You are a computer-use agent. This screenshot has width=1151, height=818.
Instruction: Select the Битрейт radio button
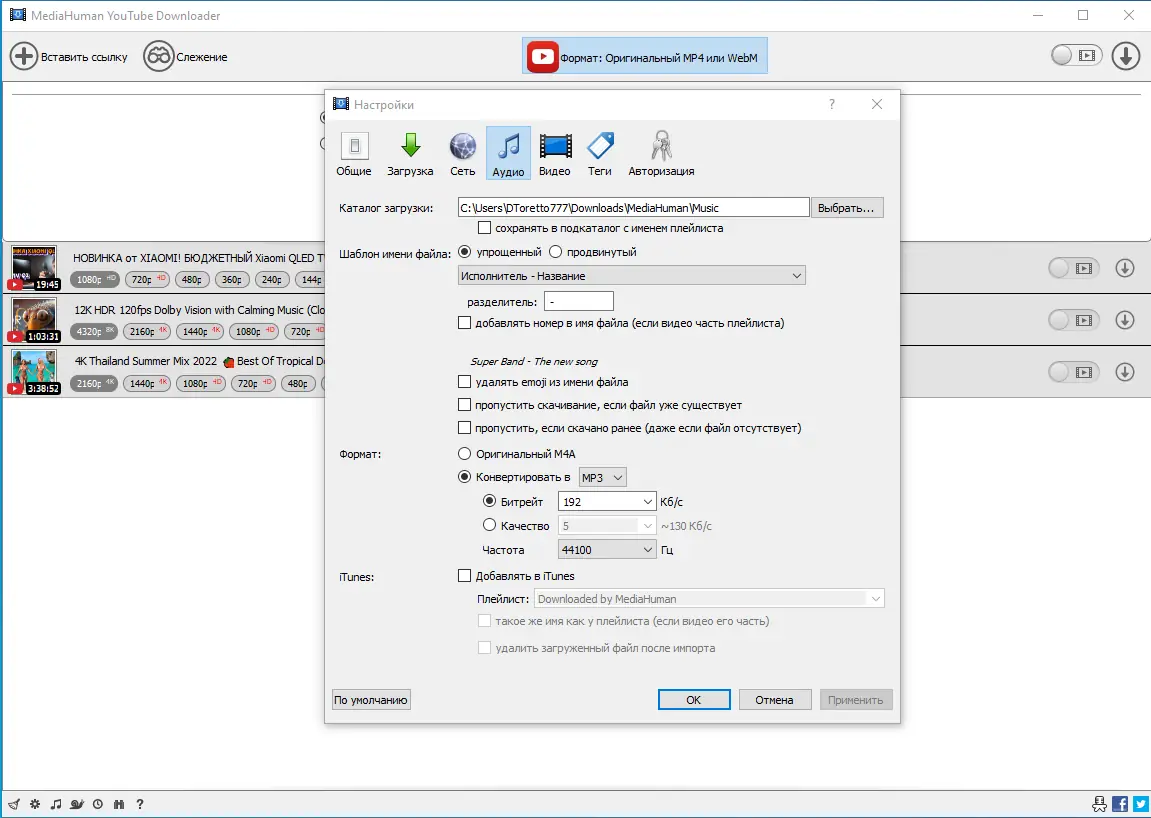click(x=489, y=501)
